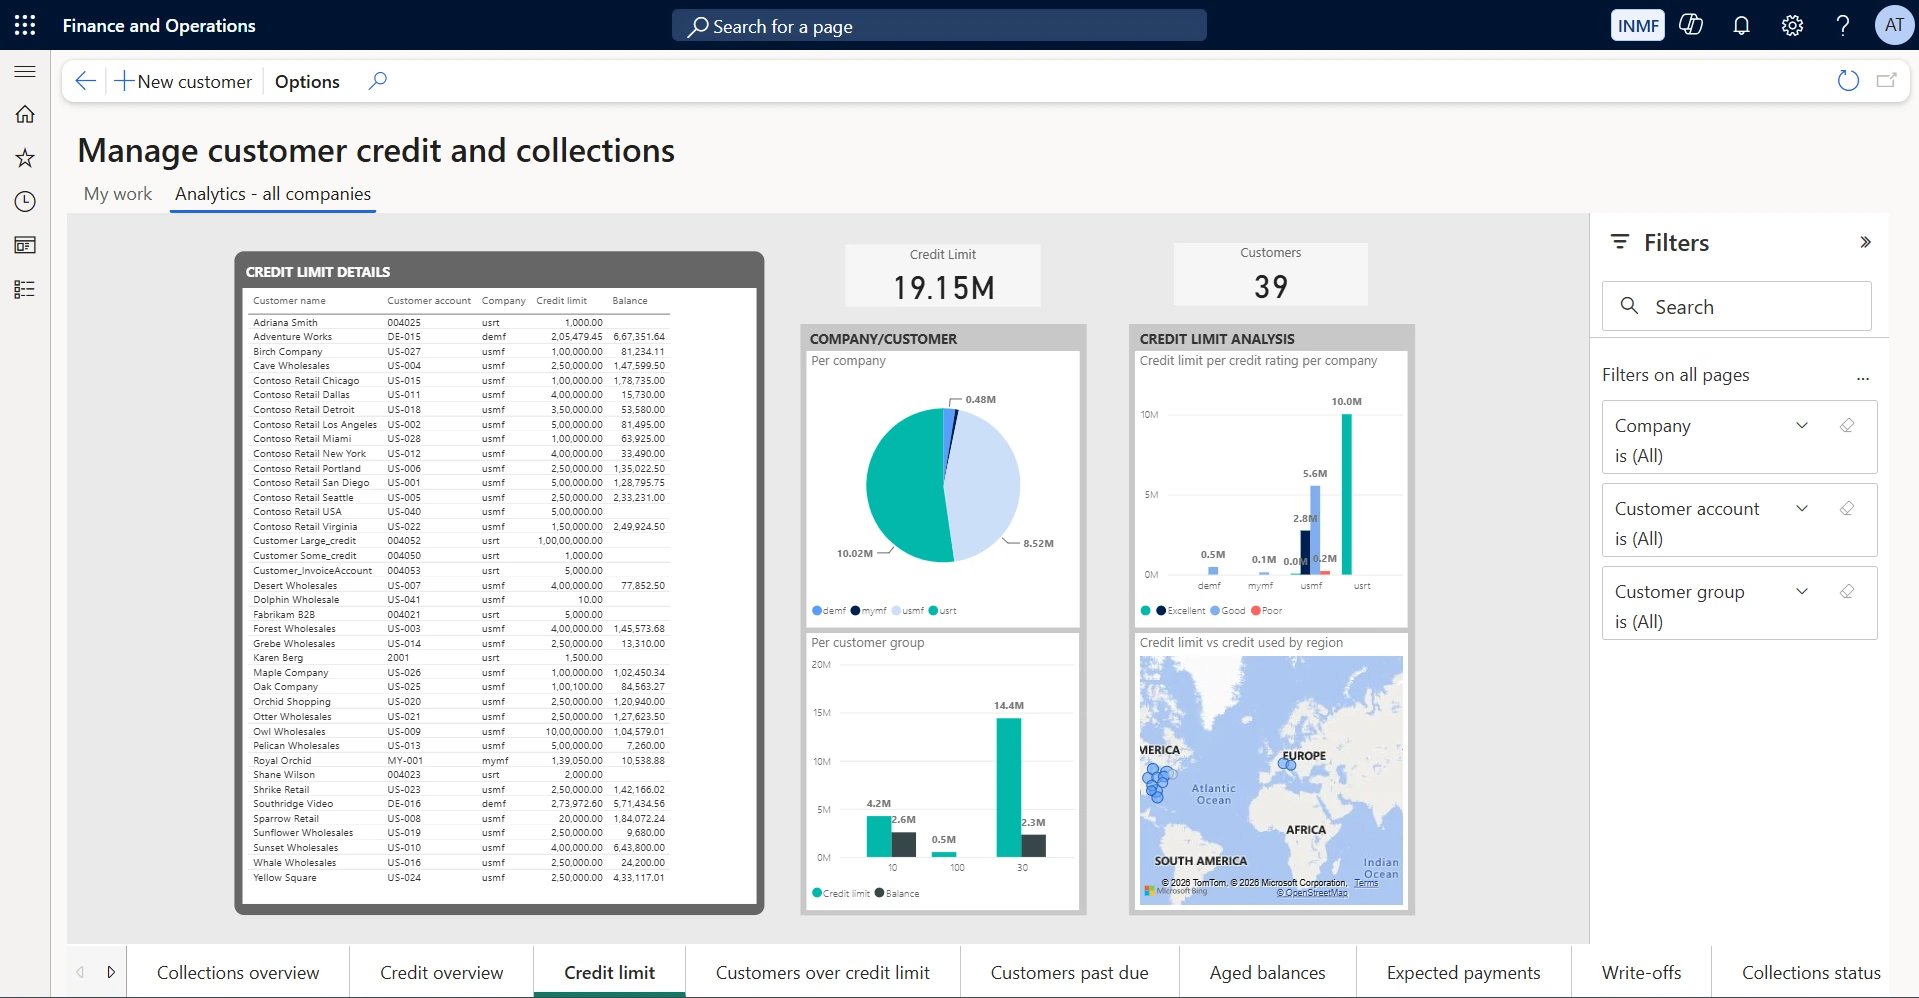Expand the Customer group filter chevron

pos(1802,591)
